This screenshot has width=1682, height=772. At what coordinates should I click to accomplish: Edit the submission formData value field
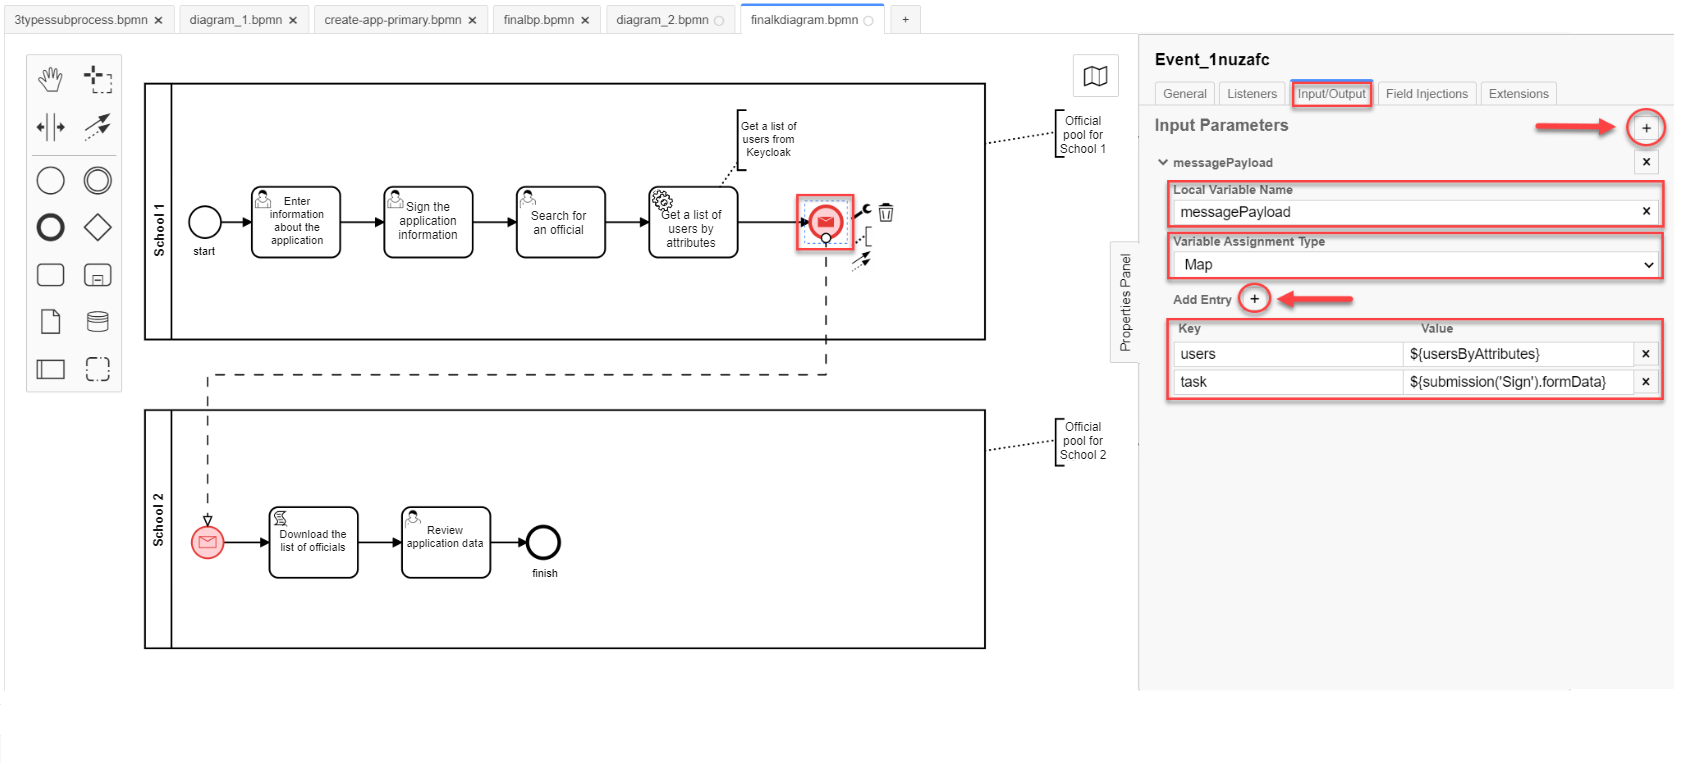[x=1518, y=382]
